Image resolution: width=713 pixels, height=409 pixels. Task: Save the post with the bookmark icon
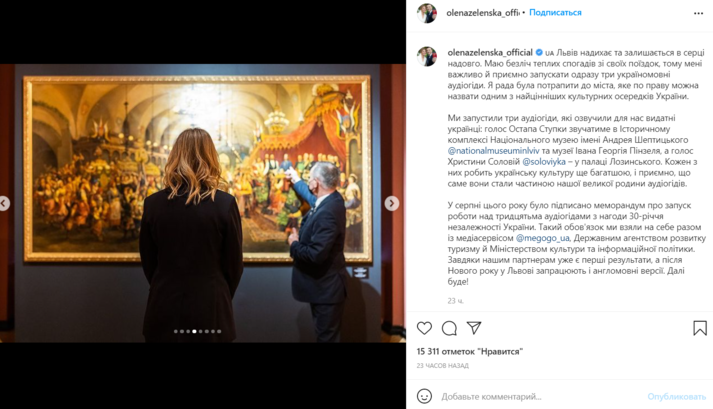pyautogui.click(x=700, y=328)
